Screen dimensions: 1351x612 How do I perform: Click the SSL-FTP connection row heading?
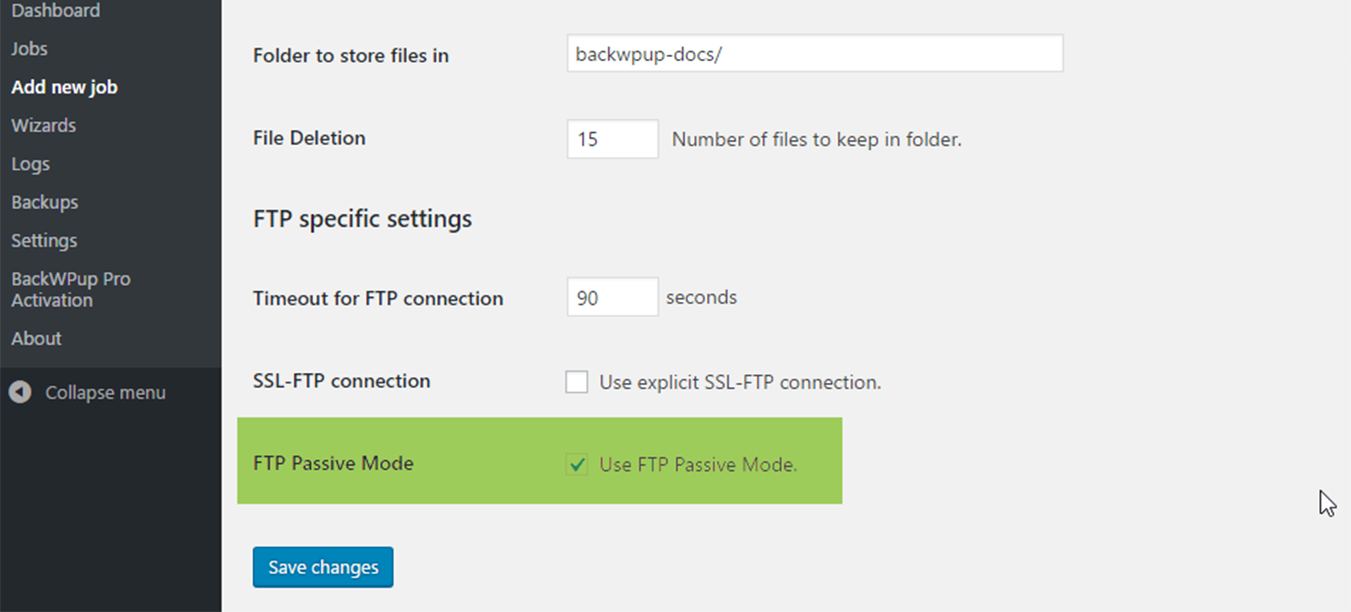click(x=342, y=381)
